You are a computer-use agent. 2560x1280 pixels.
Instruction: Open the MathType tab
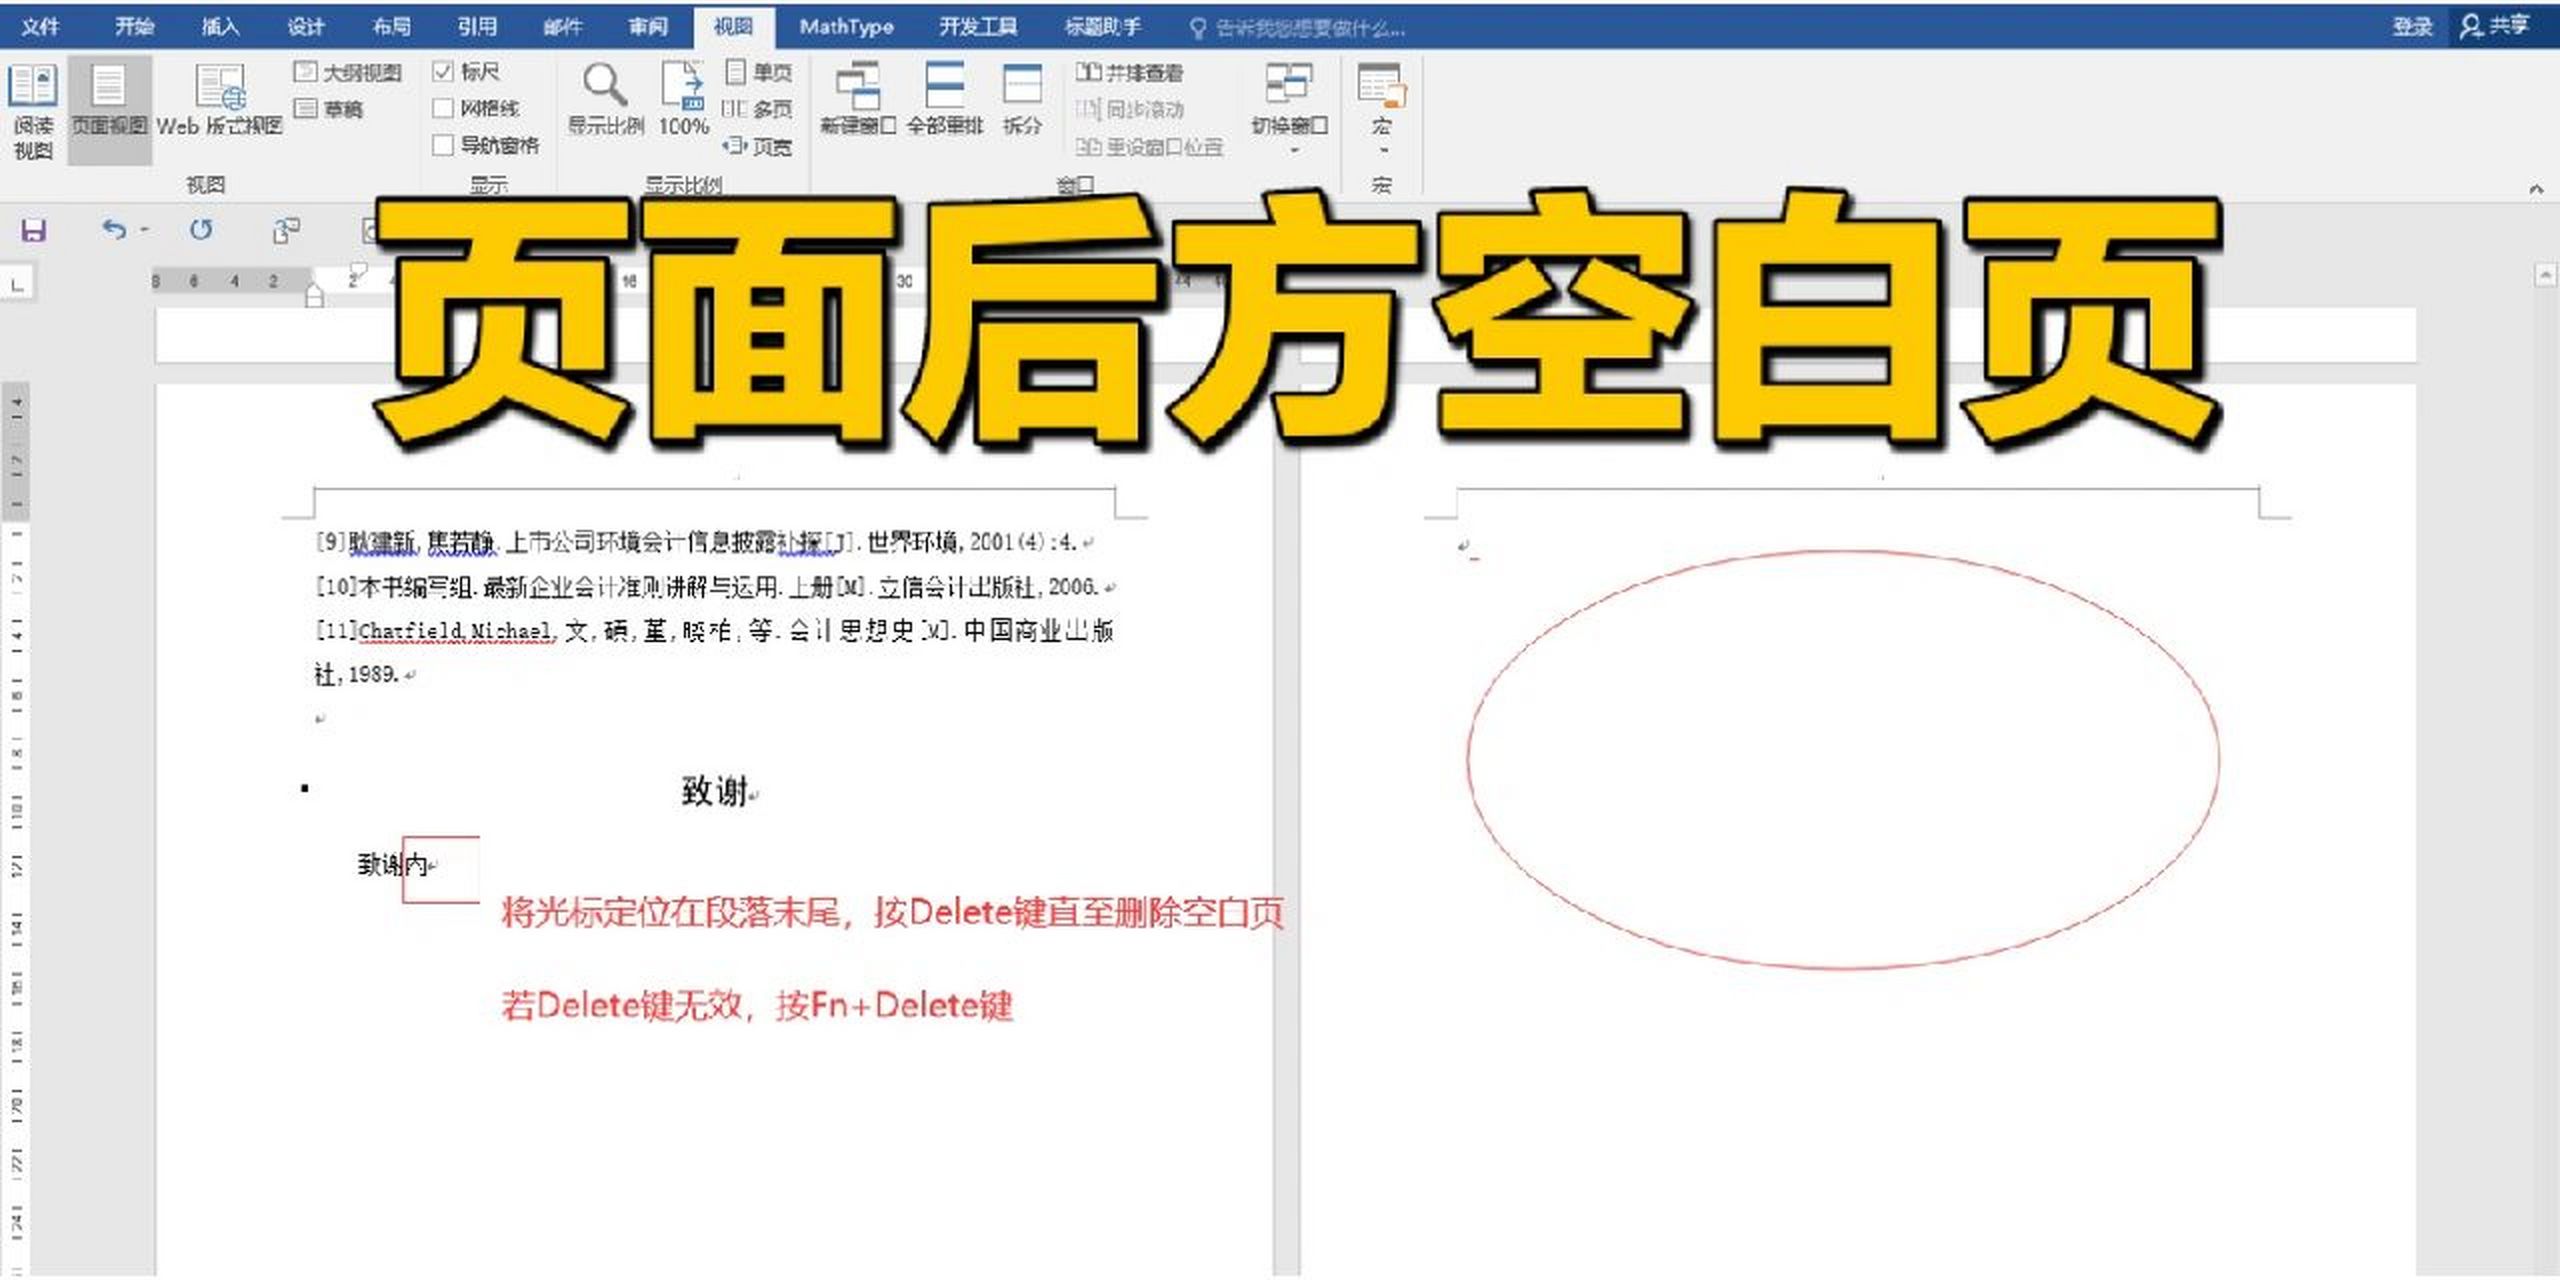(846, 26)
